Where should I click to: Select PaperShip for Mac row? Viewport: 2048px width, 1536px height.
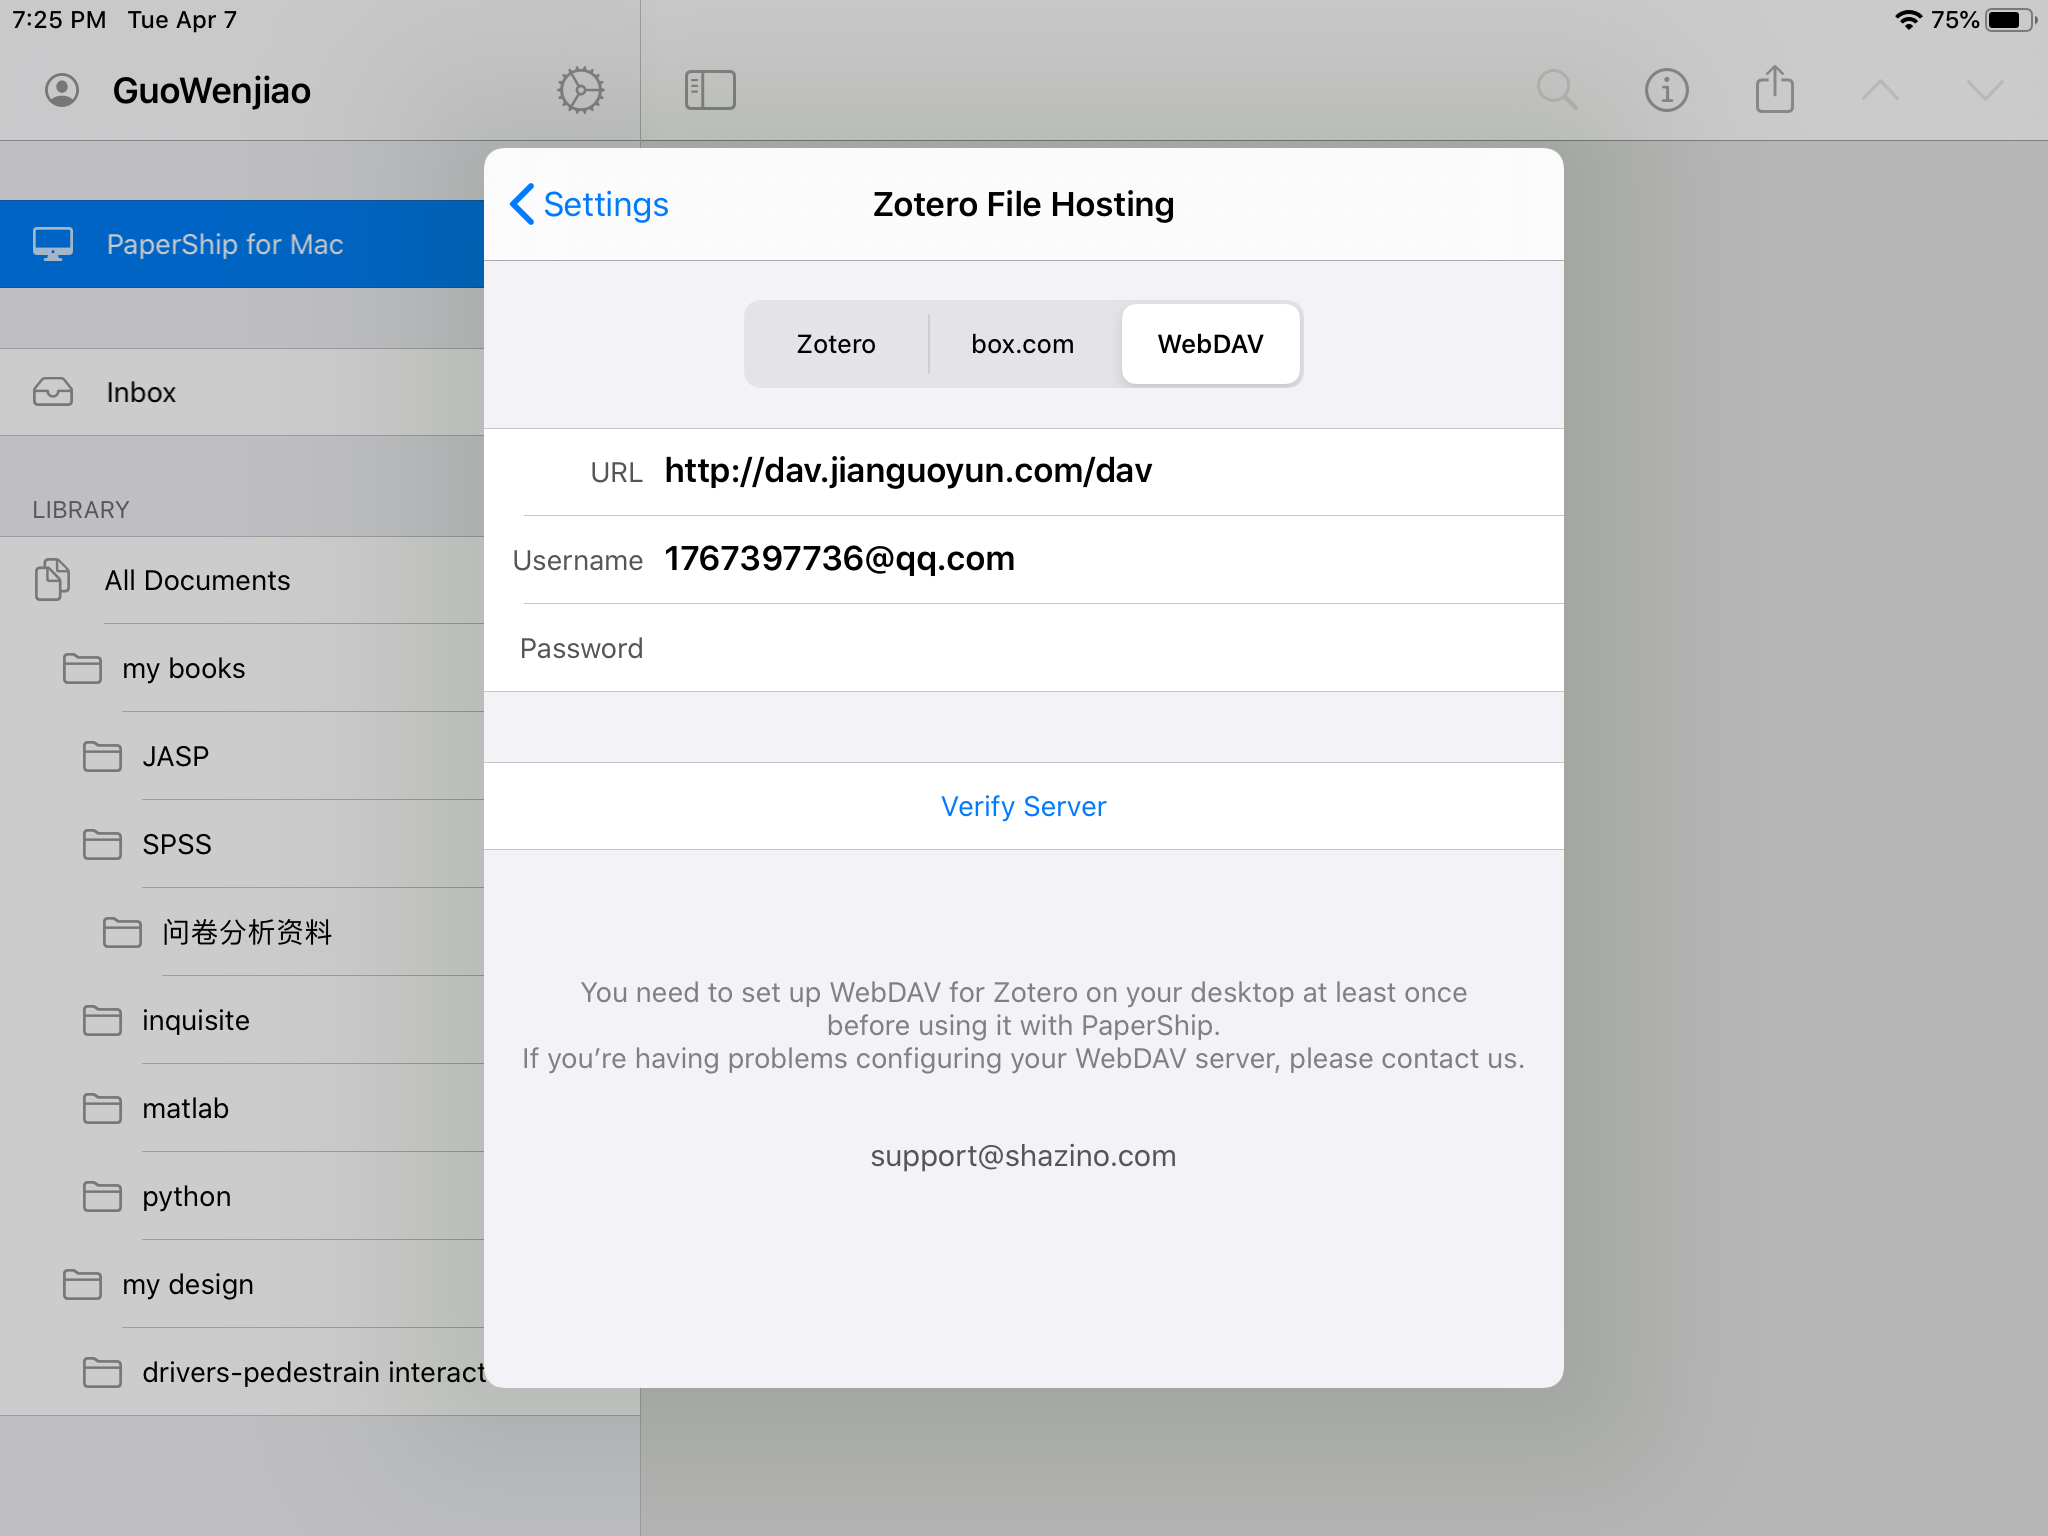tap(225, 244)
